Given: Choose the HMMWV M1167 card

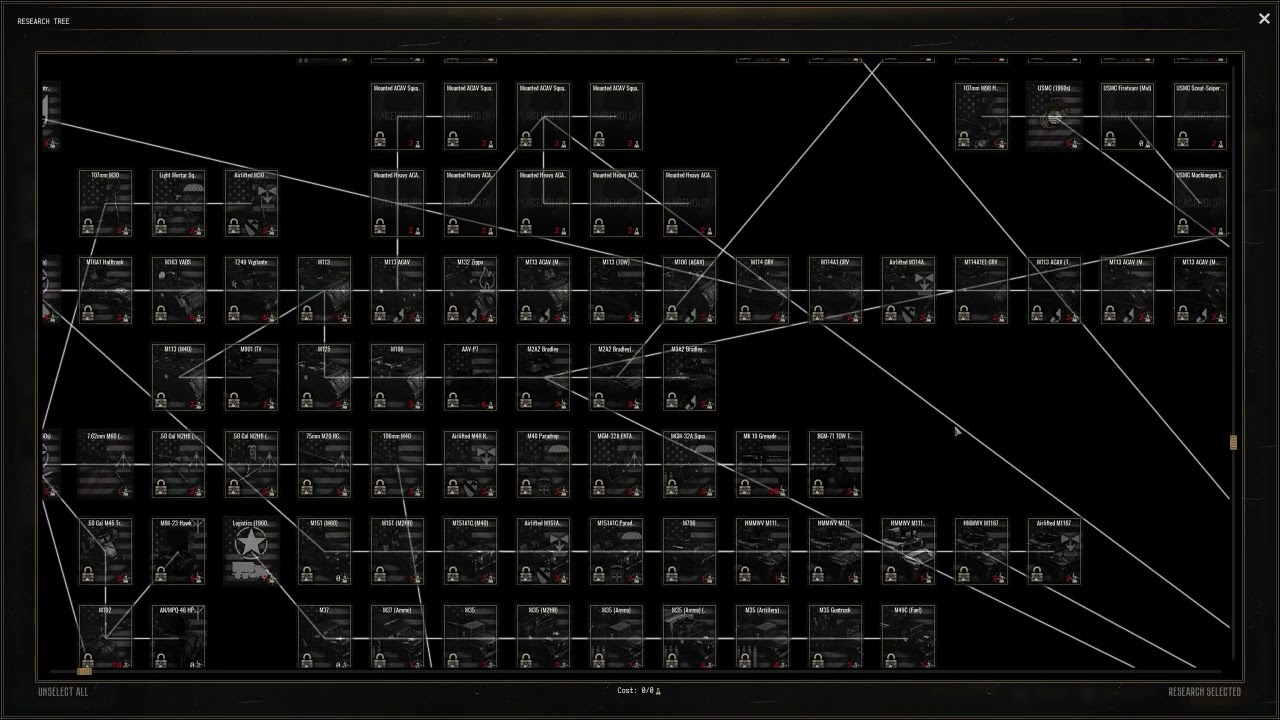Looking at the screenshot, I should click(x=981, y=551).
